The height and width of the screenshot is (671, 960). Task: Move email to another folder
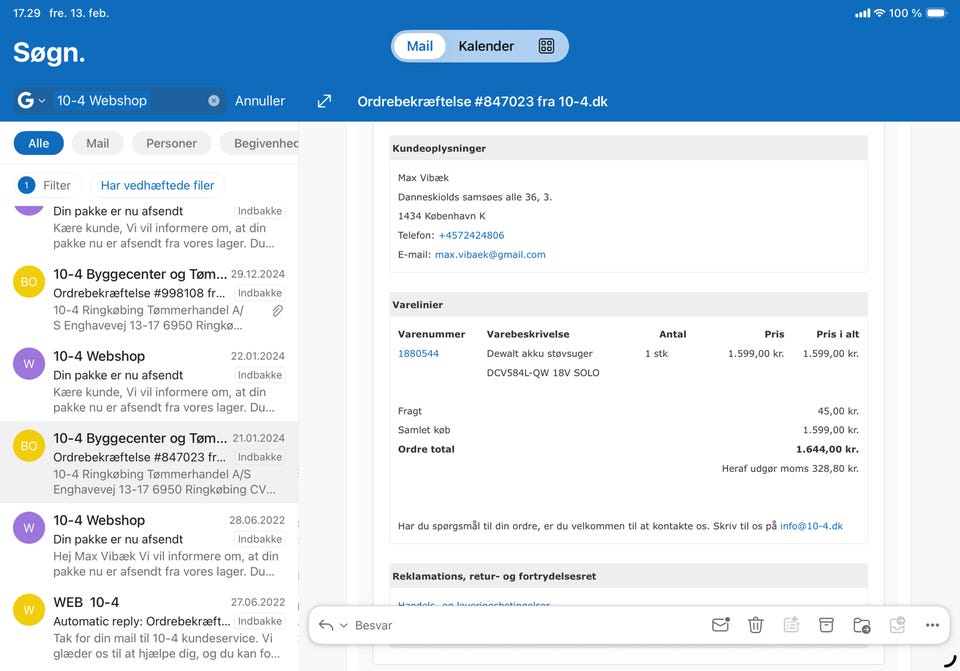pos(861,625)
